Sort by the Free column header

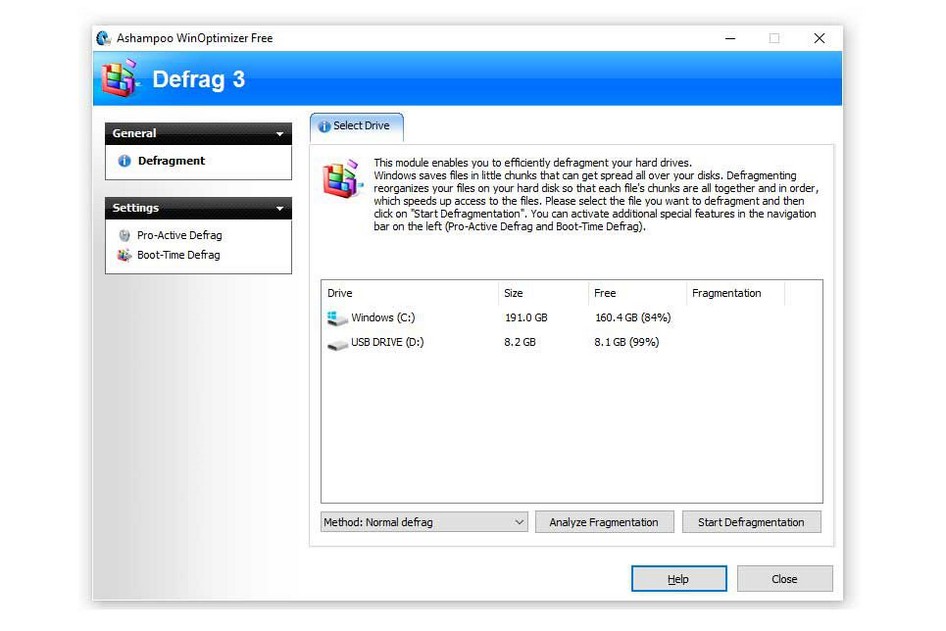click(637, 293)
